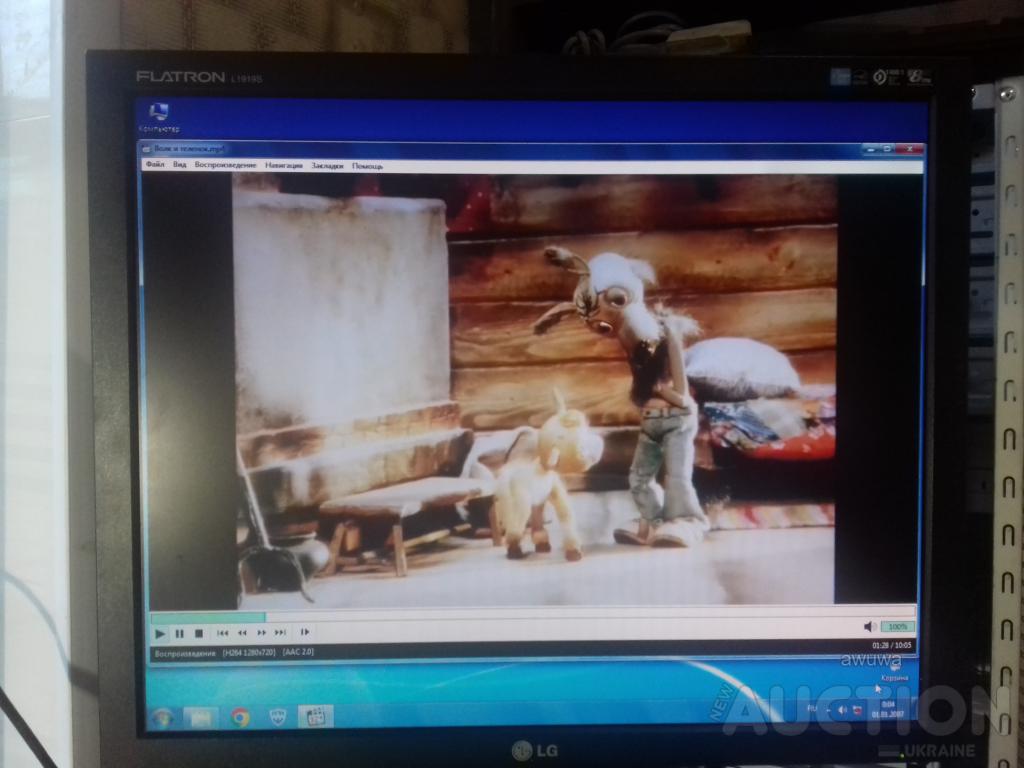Viewport: 1024px width, 768px height.
Task: Click the media player taskbar button
Action: tap(315, 716)
